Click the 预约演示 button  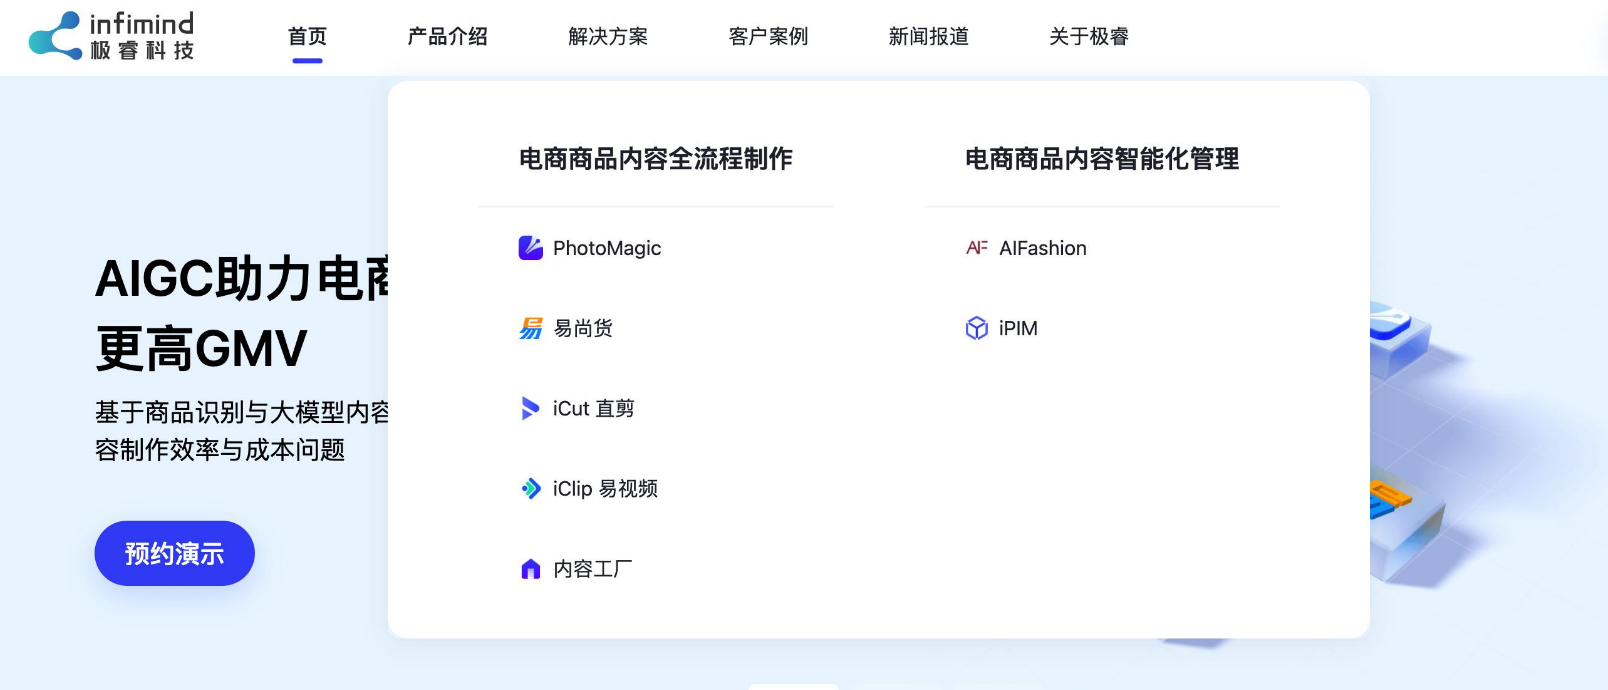click(175, 553)
